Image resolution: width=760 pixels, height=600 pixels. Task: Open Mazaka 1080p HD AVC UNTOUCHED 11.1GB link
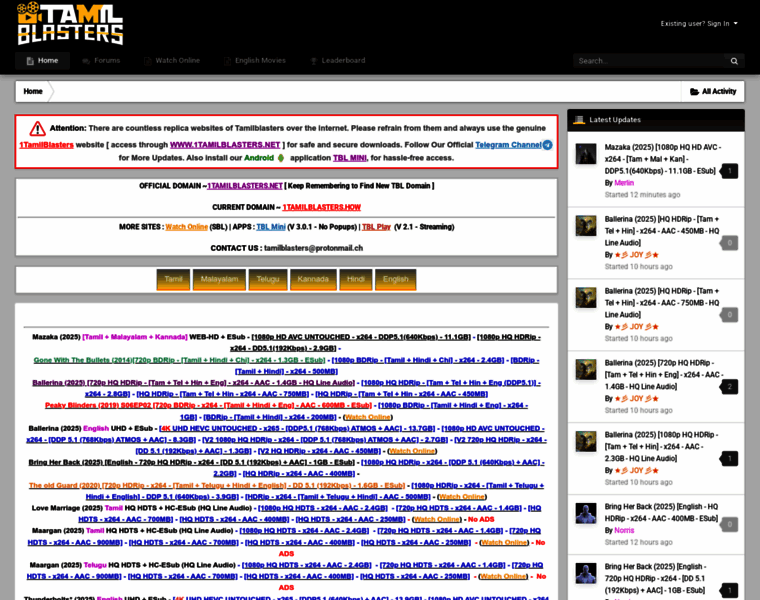tap(361, 337)
